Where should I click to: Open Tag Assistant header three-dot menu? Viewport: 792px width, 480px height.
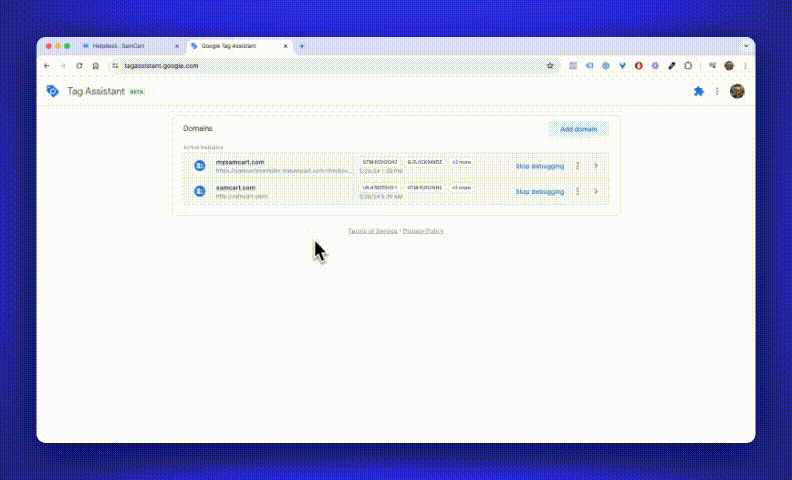click(717, 91)
